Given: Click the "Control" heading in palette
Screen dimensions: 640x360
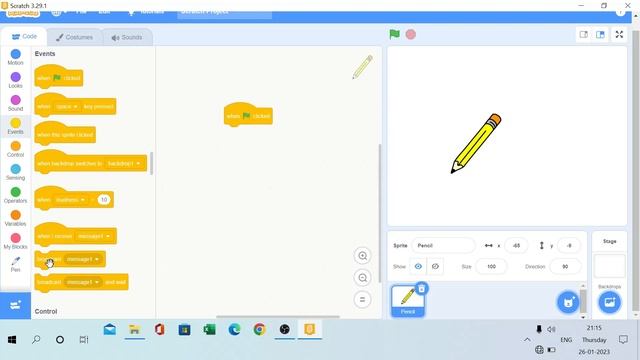Looking at the screenshot, I should [46, 311].
